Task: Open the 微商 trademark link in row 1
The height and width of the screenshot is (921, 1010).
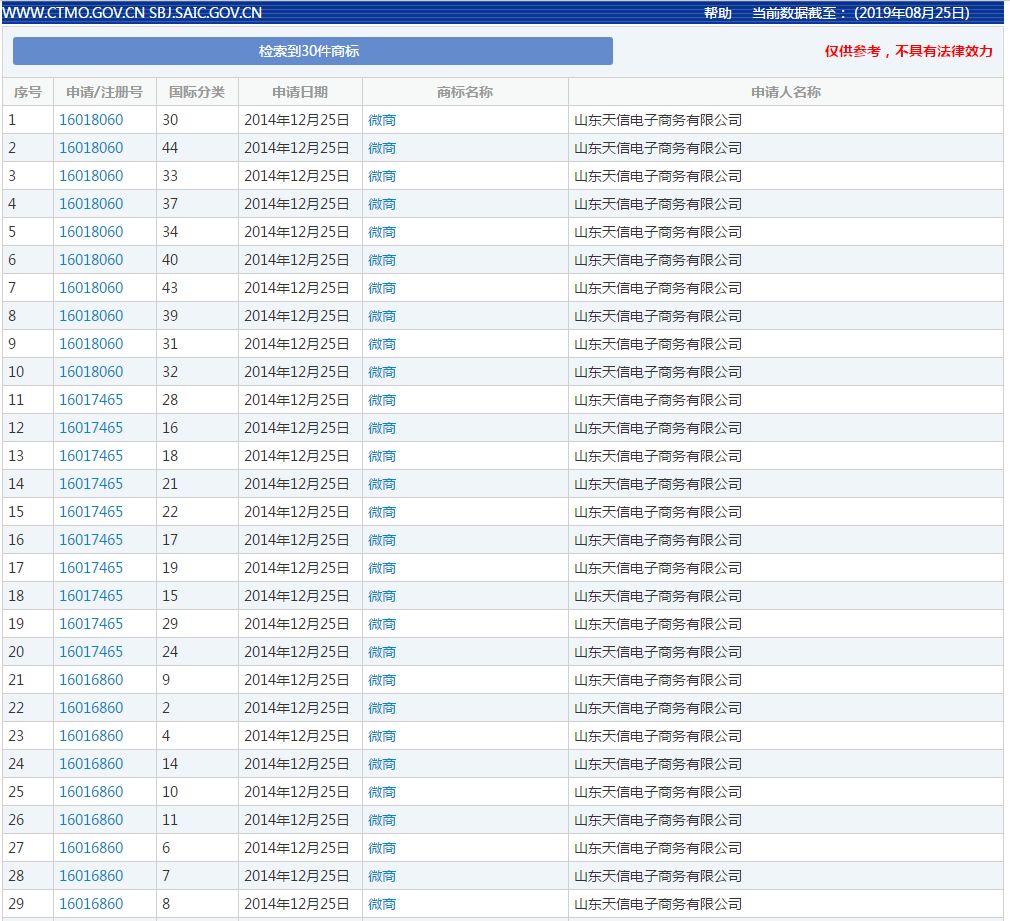Action: (382, 120)
